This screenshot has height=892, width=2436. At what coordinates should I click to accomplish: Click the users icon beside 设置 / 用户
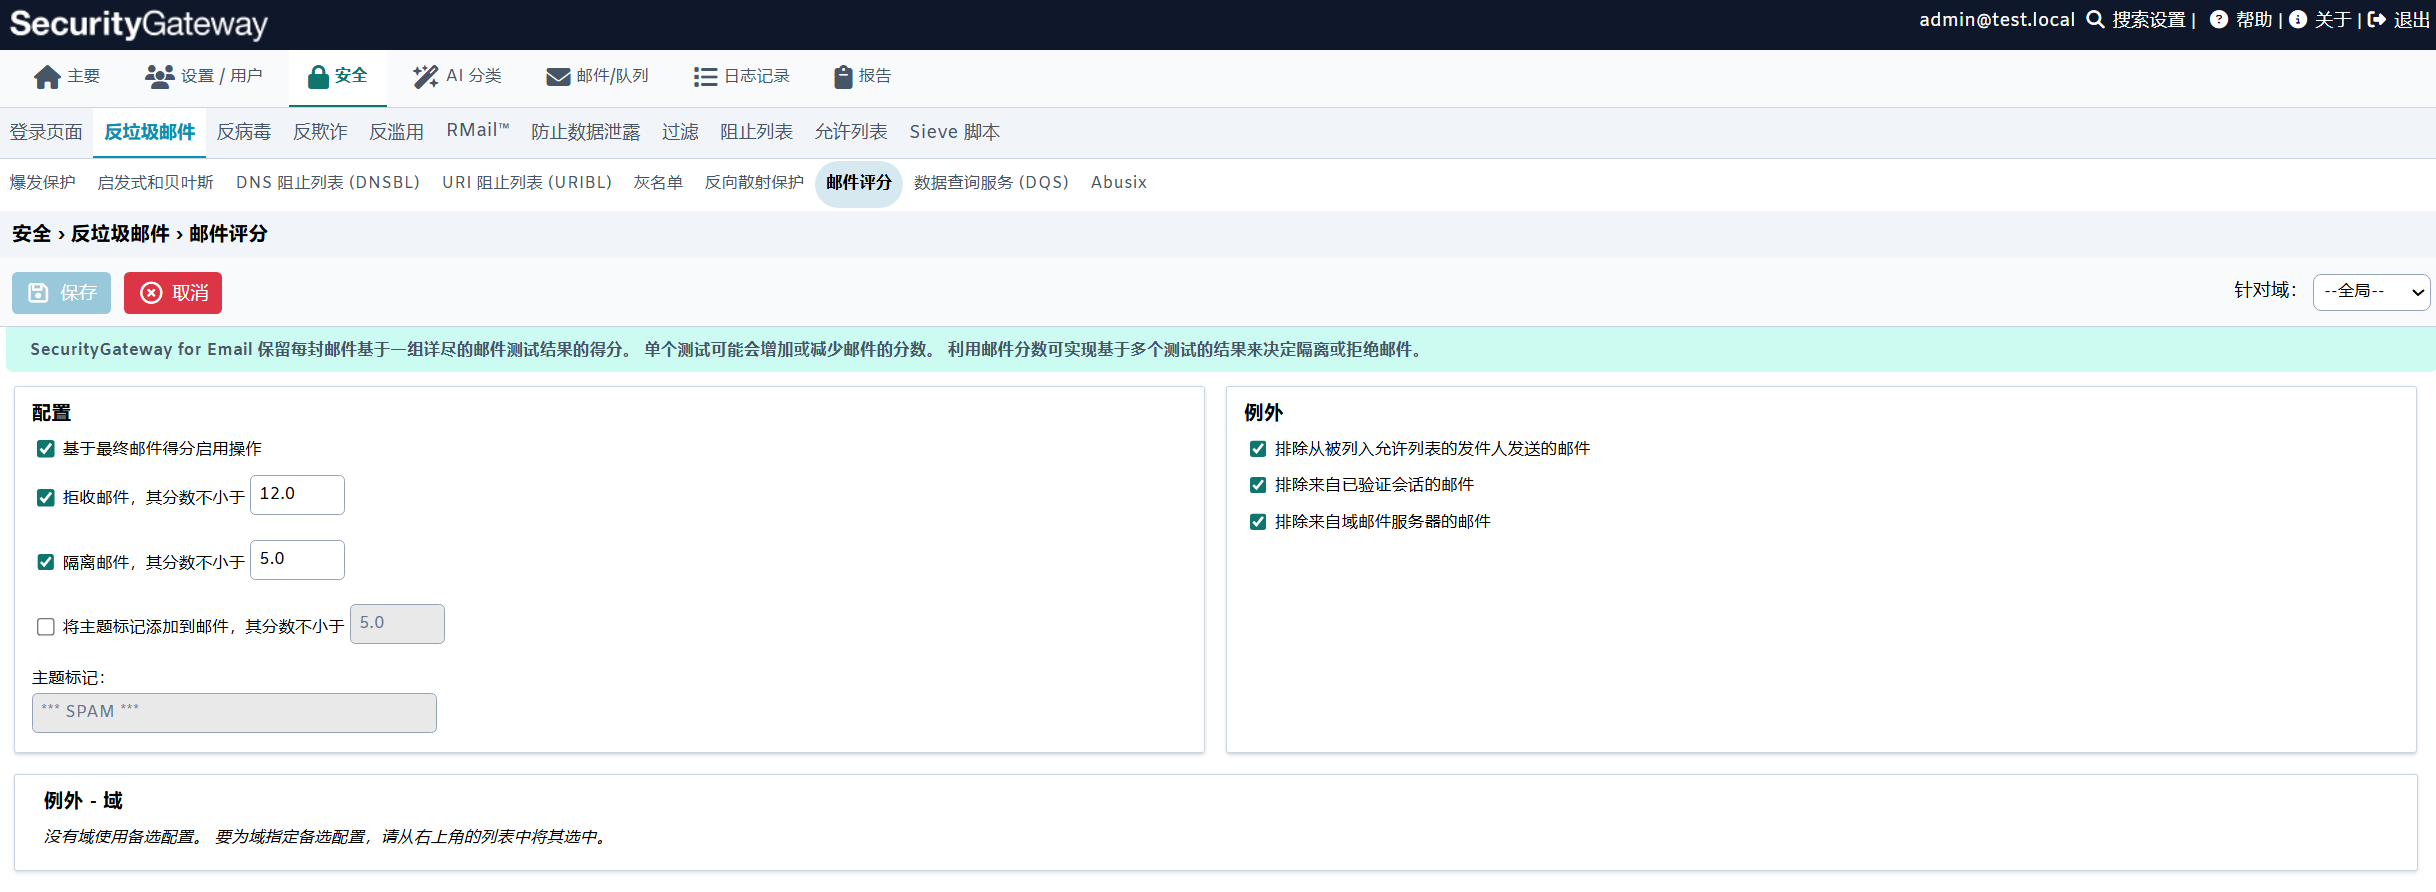click(159, 77)
